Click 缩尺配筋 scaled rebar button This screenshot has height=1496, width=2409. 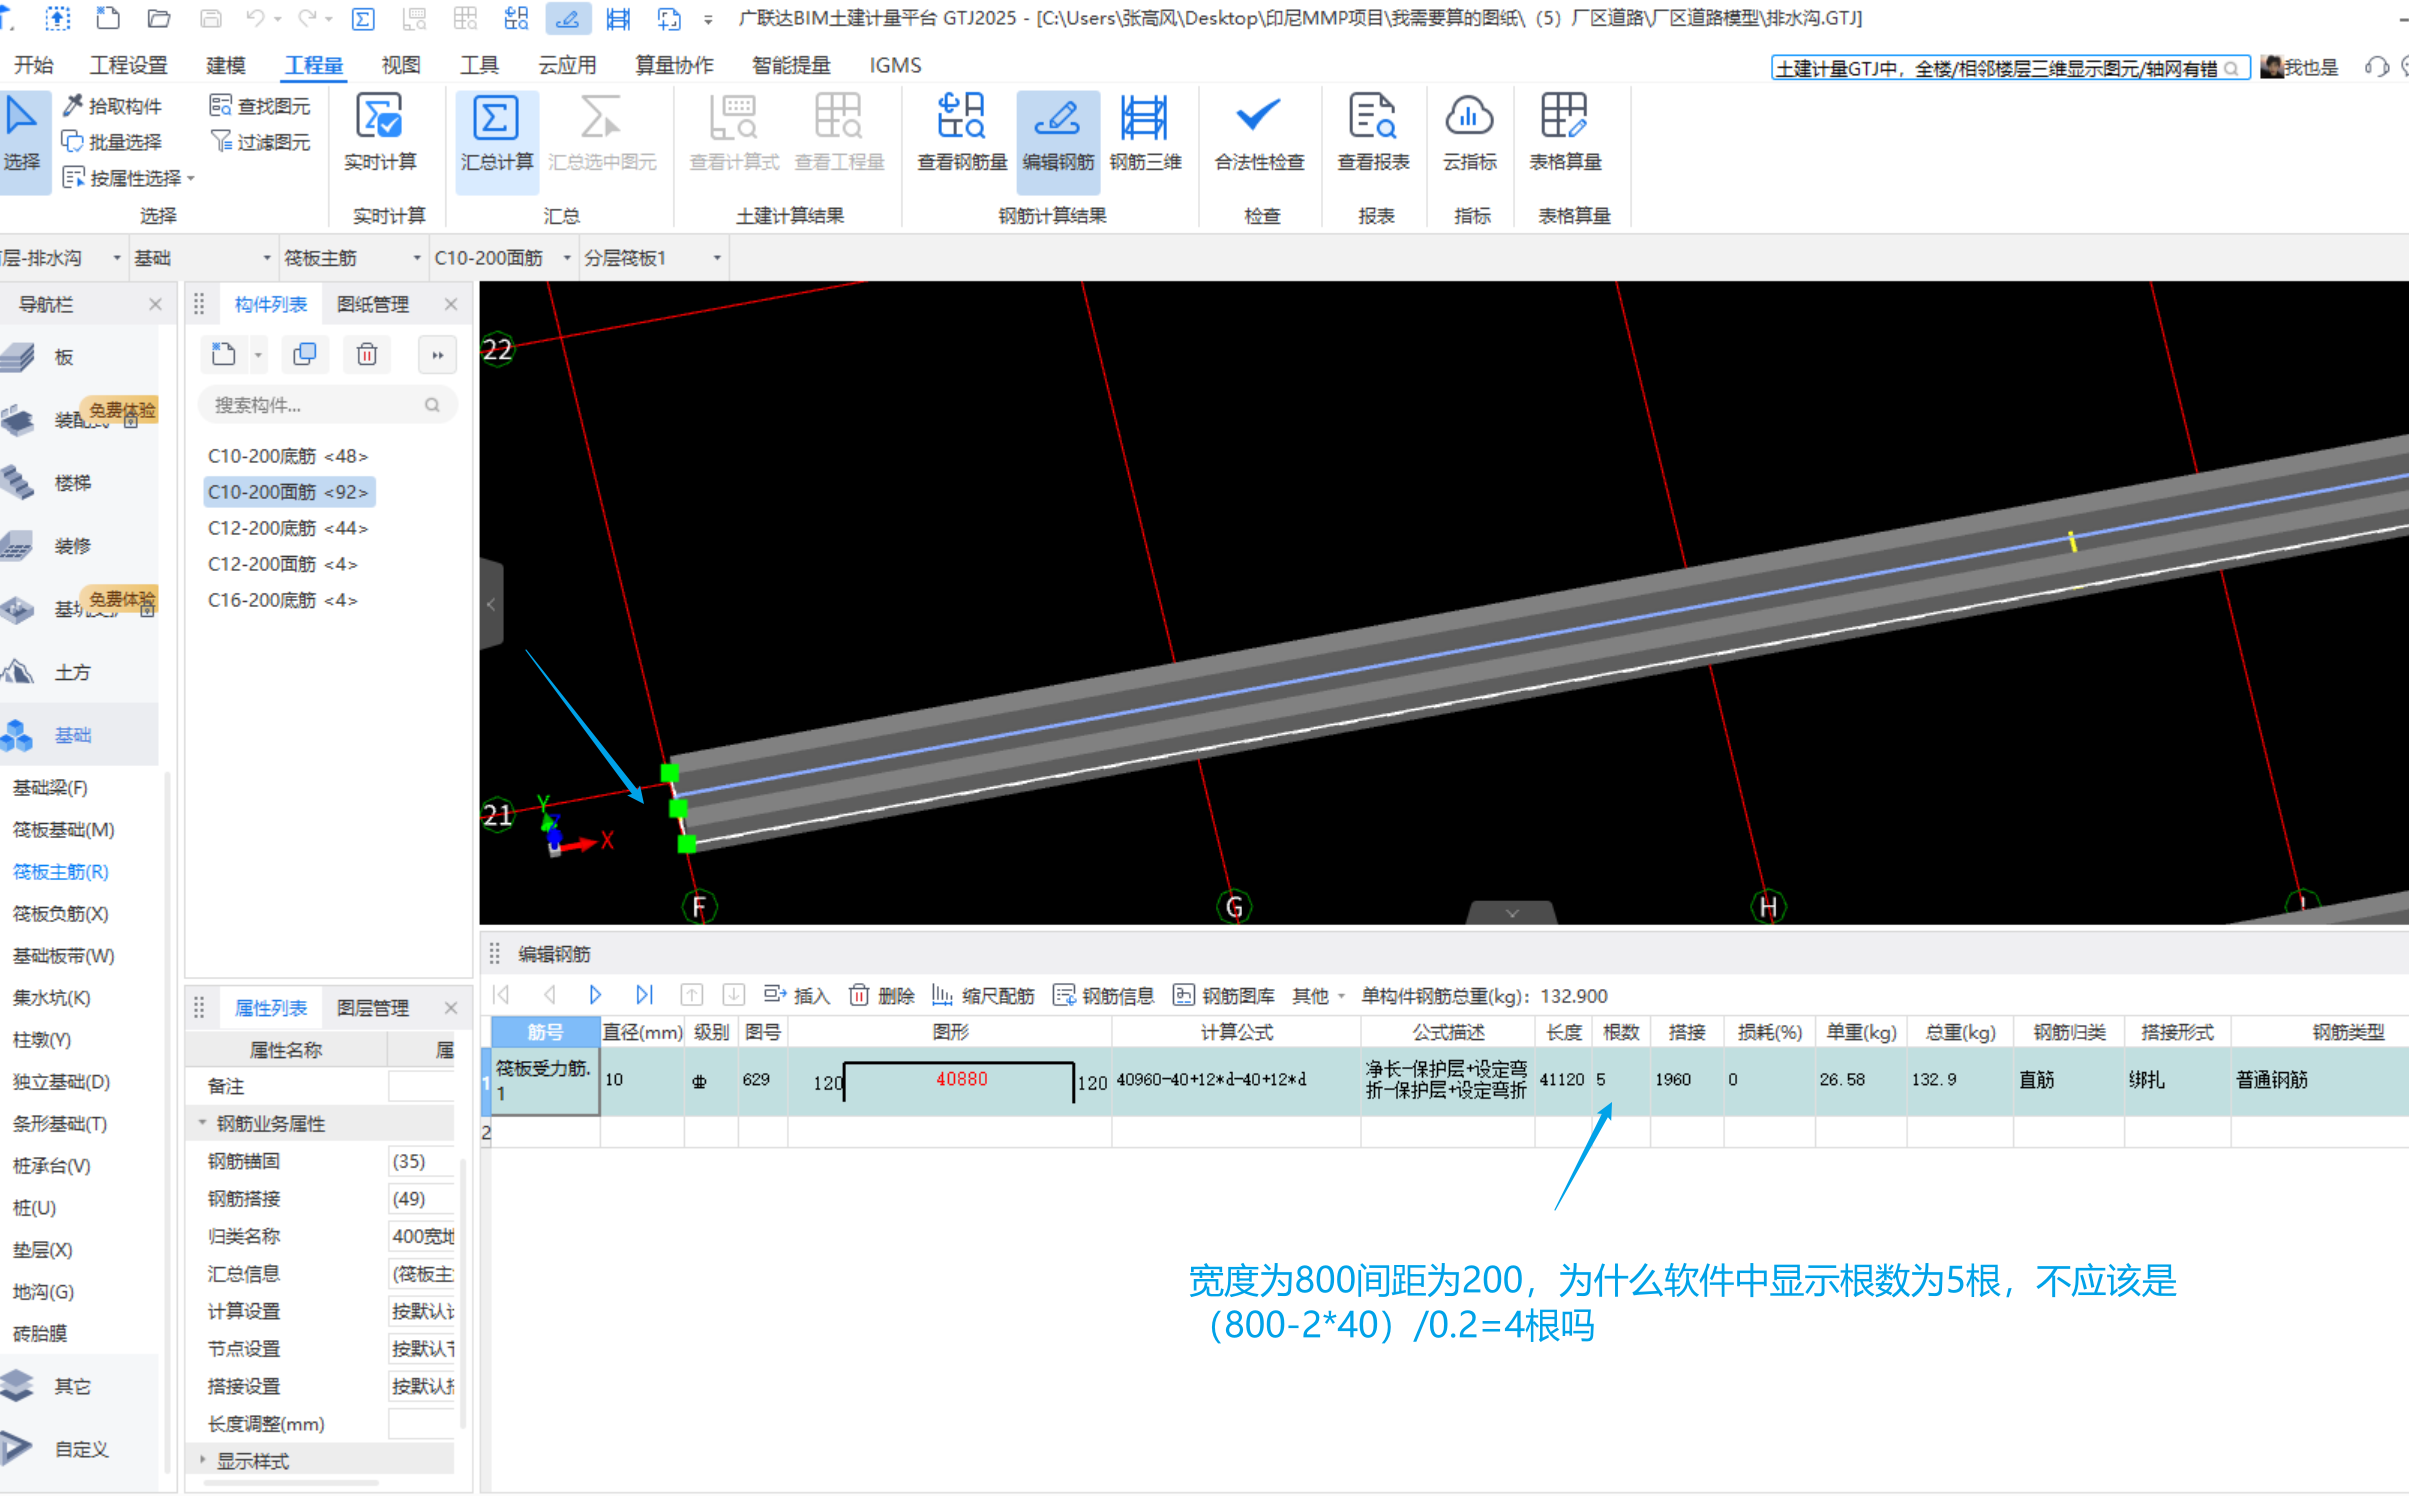[983, 995]
